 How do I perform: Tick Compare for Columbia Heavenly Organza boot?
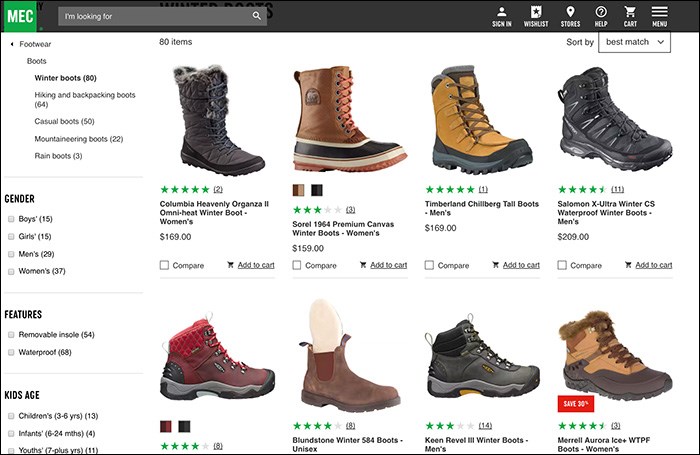point(164,265)
